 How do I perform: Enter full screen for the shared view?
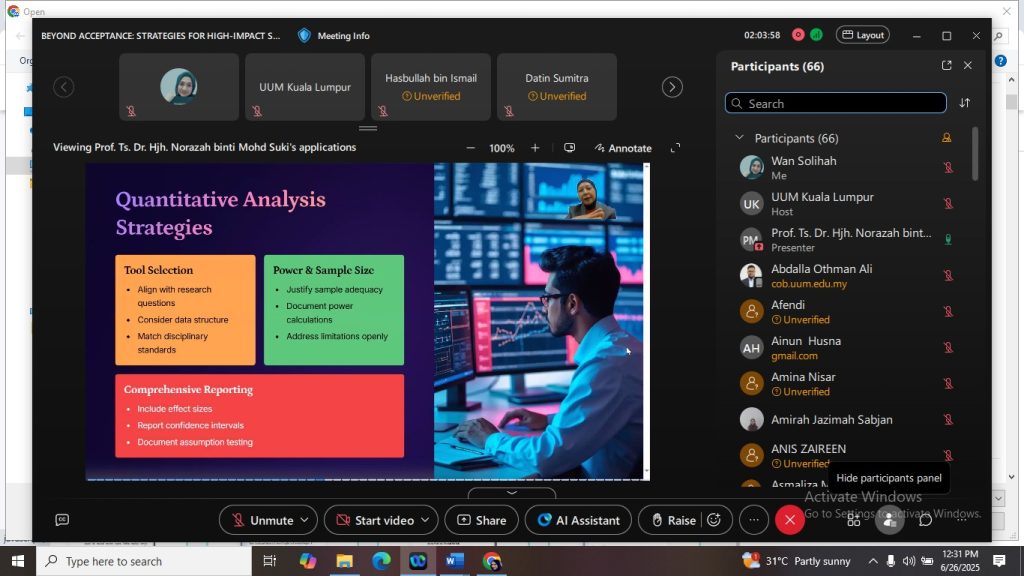click(x=675, y=148)
